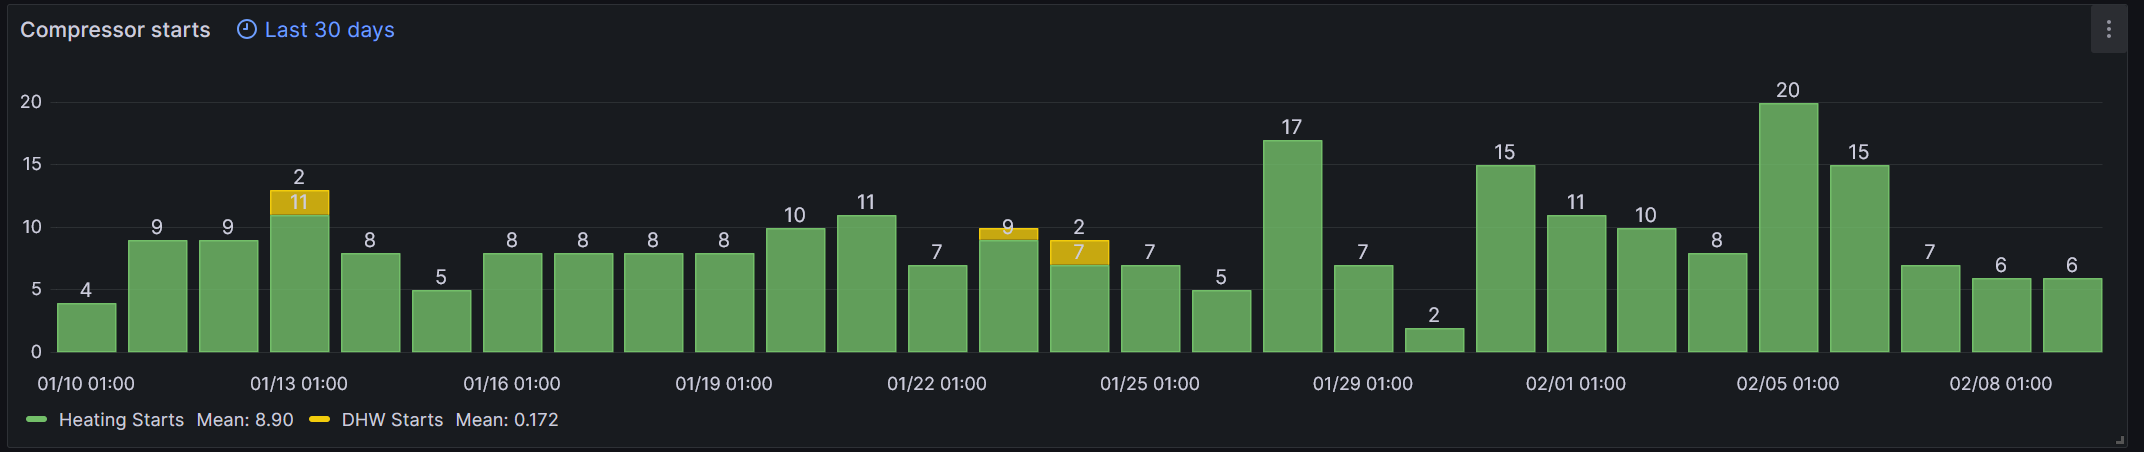Click the yellow DHW segment containing label 7
The image size is (2144, 452).
click(x=1079, y=253)
